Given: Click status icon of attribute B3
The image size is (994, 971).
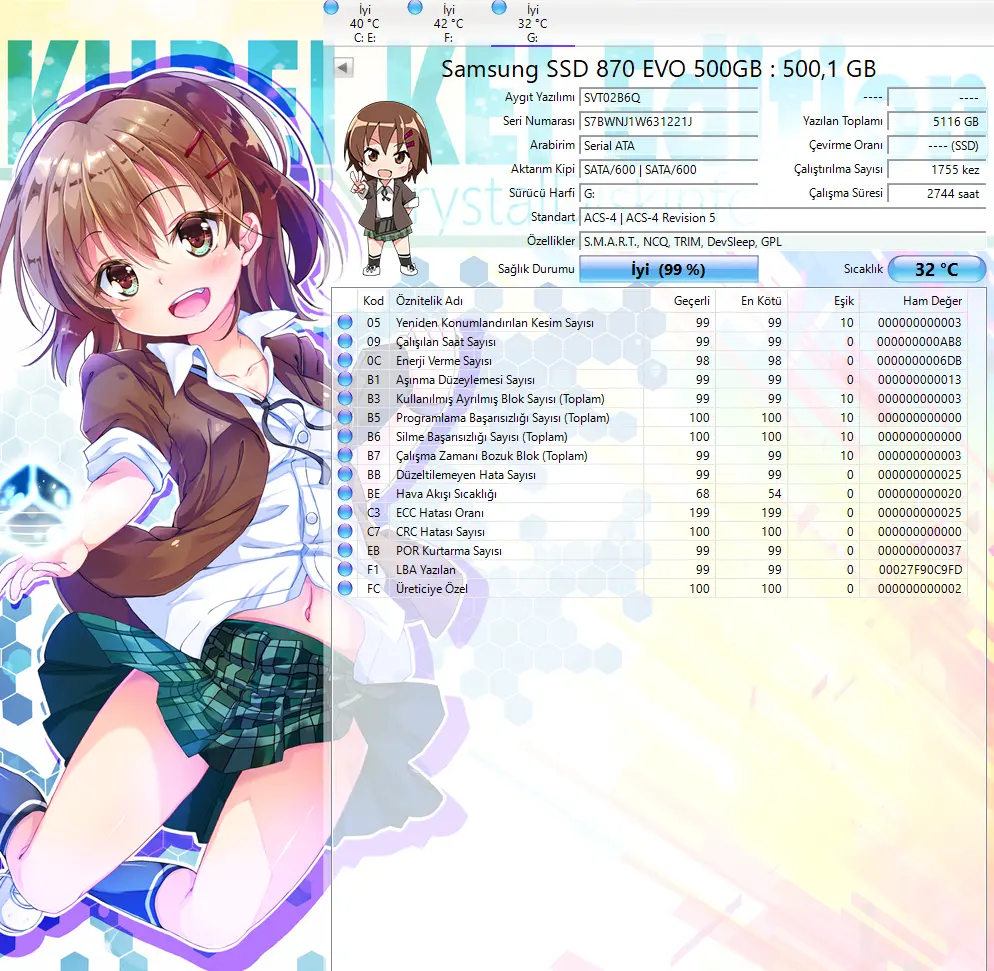Looking at the screenshot, I should click(345, 399).
